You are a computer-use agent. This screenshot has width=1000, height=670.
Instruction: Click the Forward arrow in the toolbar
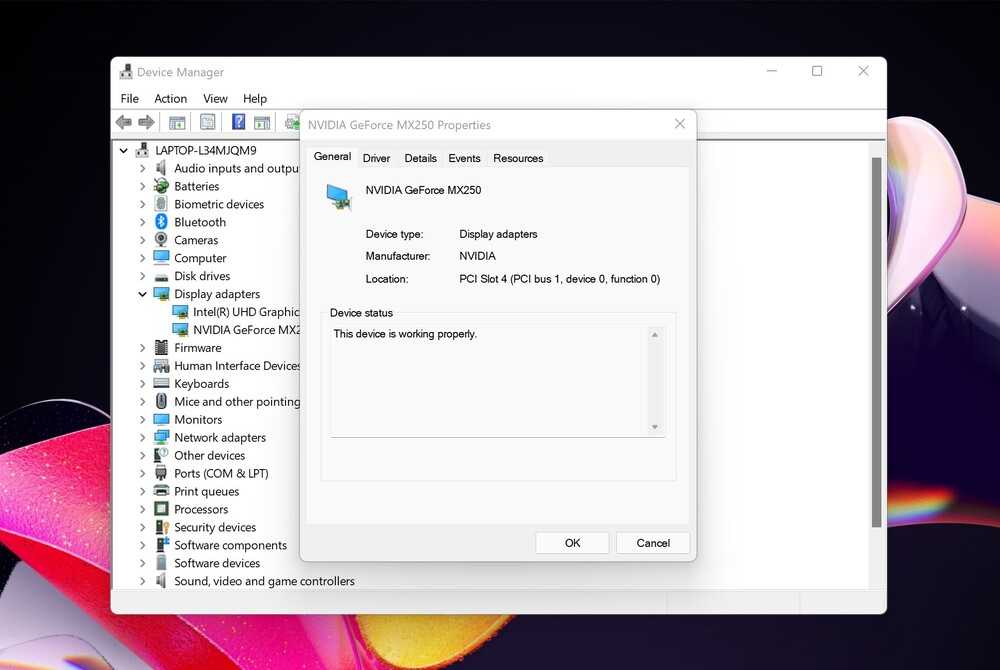point(146,122)
